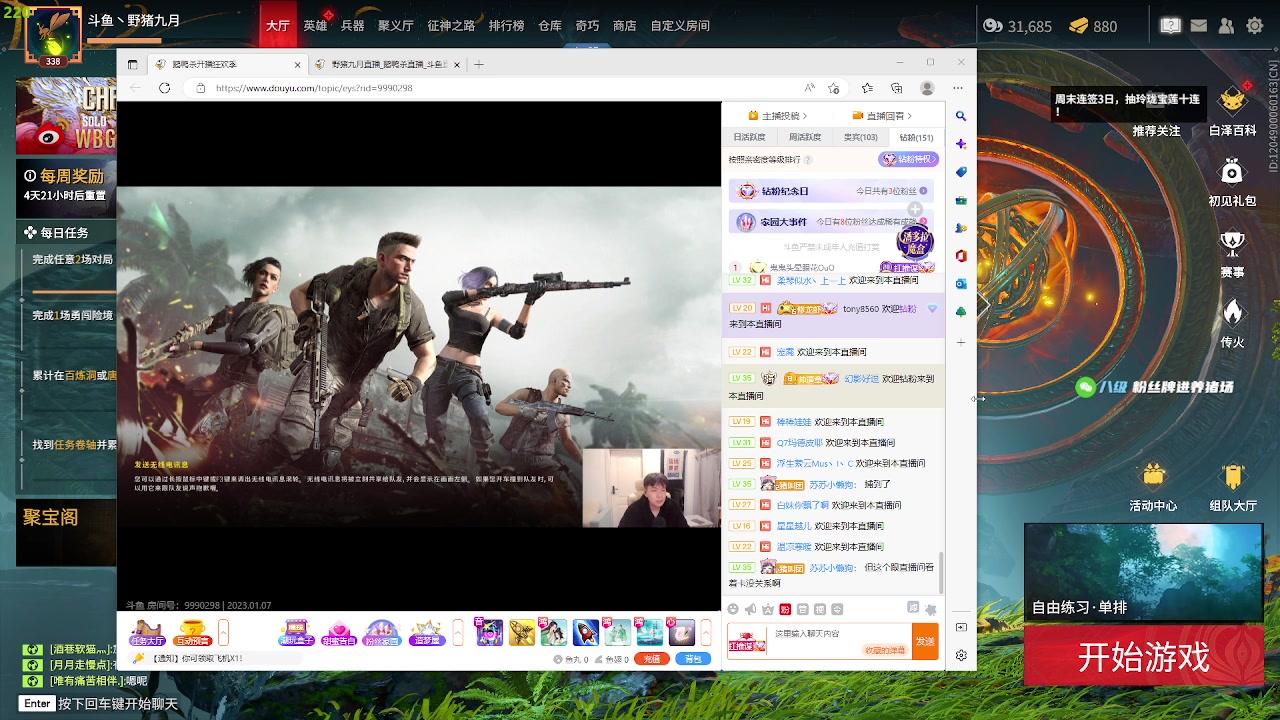
Task: Open 互动预言 icon under stream
Action: [x=192, y=633]
